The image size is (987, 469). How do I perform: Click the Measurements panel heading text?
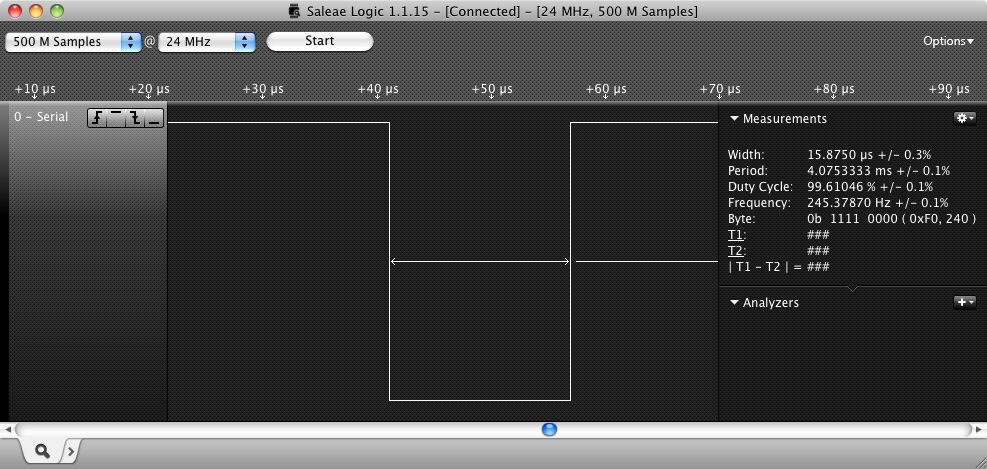785,118
